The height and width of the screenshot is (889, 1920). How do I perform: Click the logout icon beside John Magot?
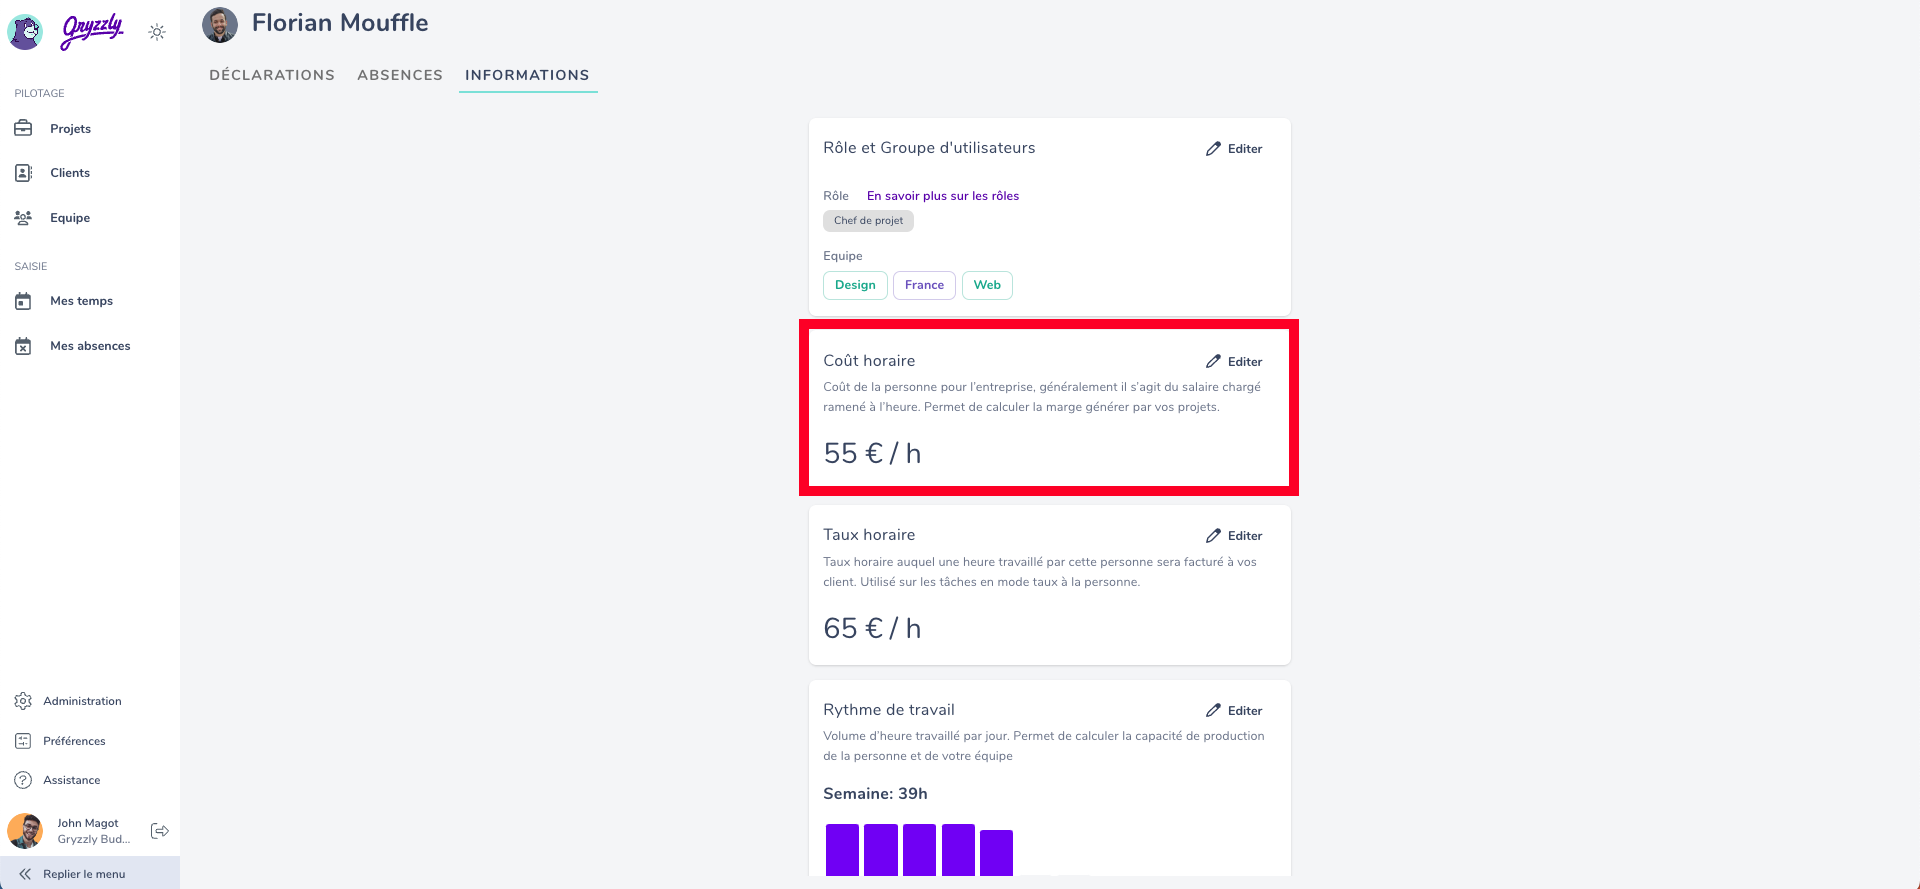click(x=159, y=831)
